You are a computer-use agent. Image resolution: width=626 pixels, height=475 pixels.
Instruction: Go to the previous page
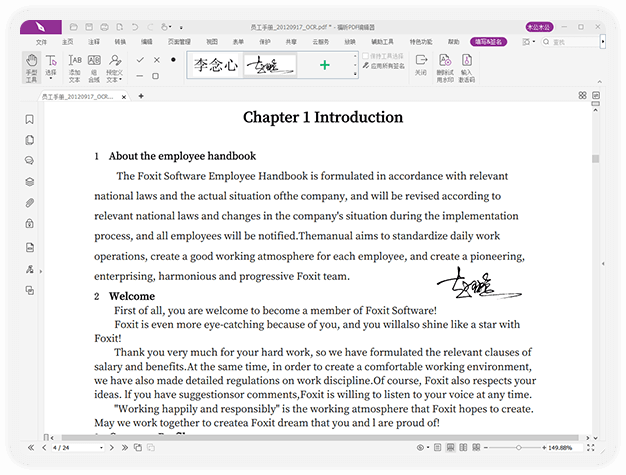point(44,448)
